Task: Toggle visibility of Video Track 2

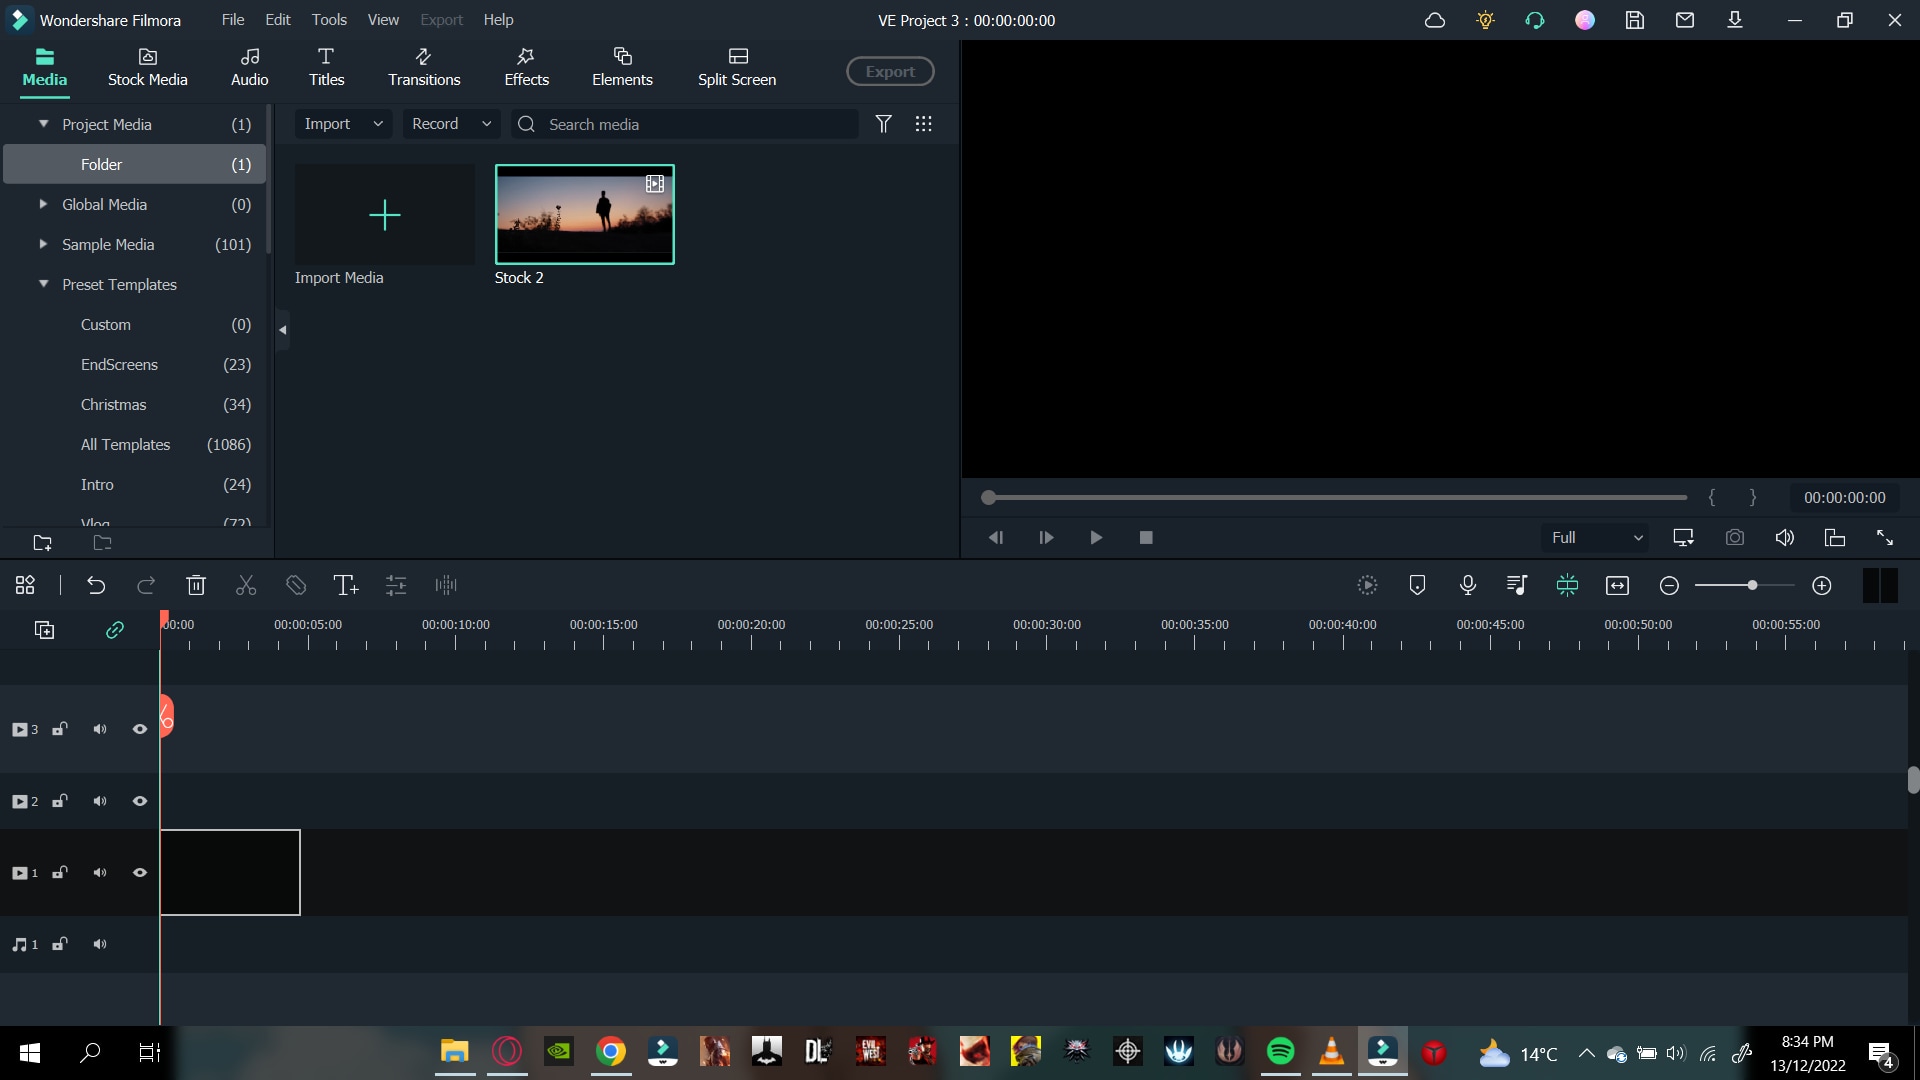Action: (140, 800)
